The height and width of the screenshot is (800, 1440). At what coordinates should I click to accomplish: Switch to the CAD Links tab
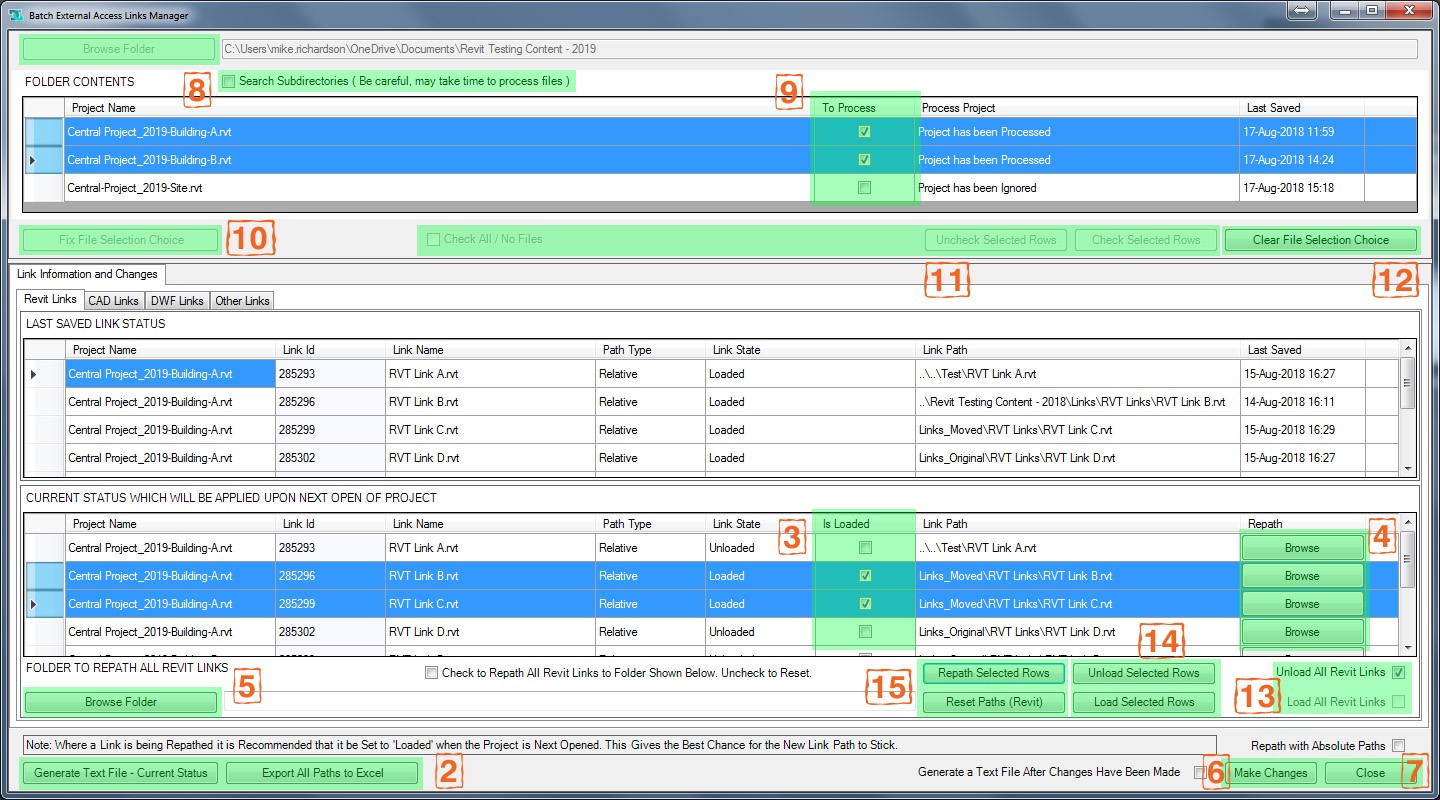coord(113,301)
